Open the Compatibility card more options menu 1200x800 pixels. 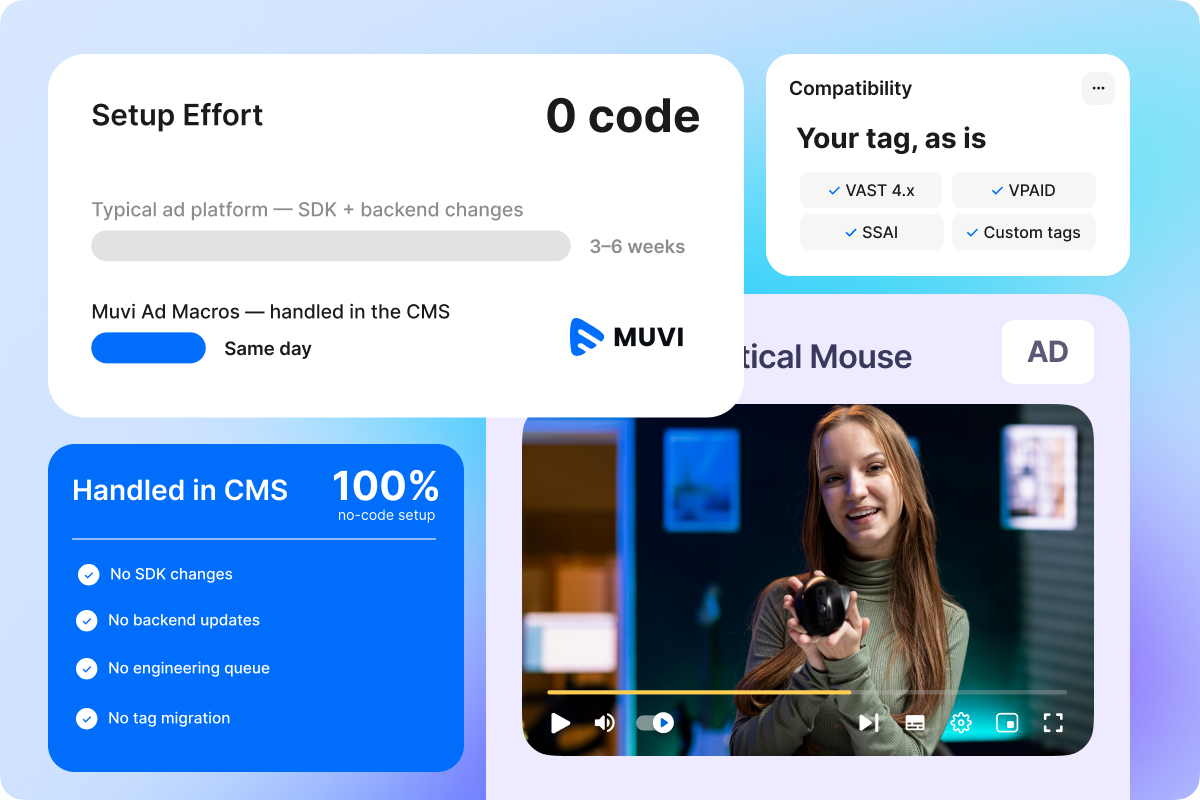coord(1098,88)
